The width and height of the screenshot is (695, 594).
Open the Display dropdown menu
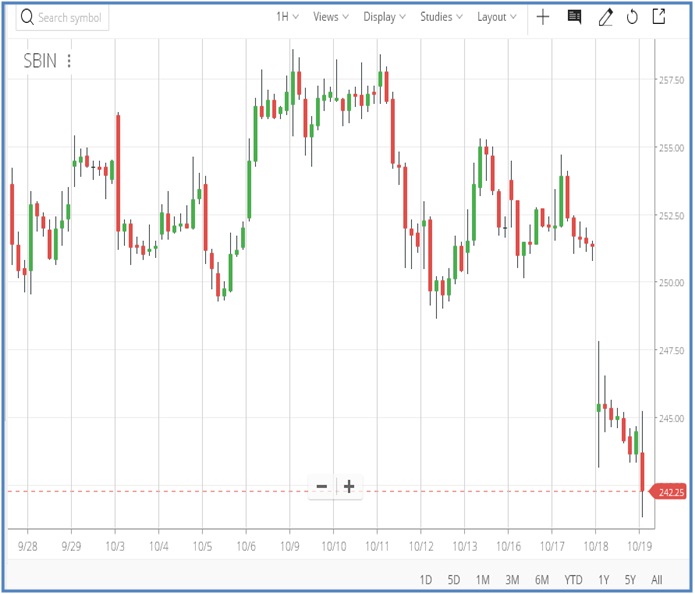[x=384, y=17]
